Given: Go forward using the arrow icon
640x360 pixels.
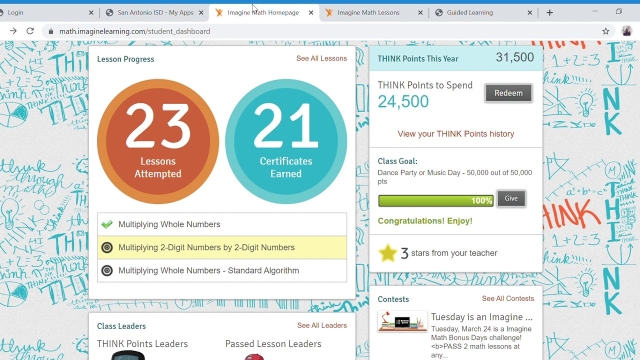Looking at the screenshot, I should (x=13, y=31).
